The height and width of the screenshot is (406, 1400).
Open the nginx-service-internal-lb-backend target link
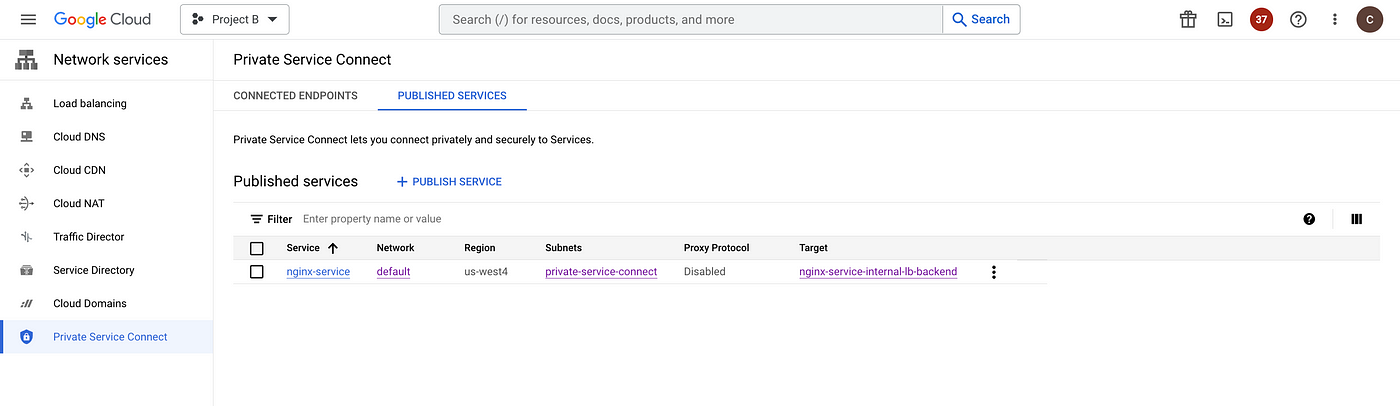click(878, 272)
